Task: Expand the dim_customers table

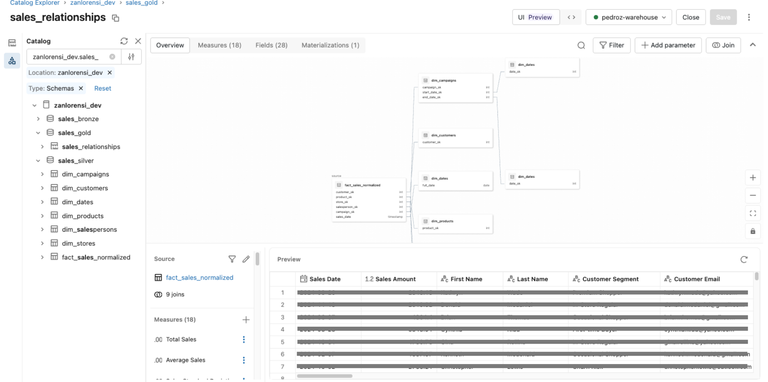Action: (42, 188)
